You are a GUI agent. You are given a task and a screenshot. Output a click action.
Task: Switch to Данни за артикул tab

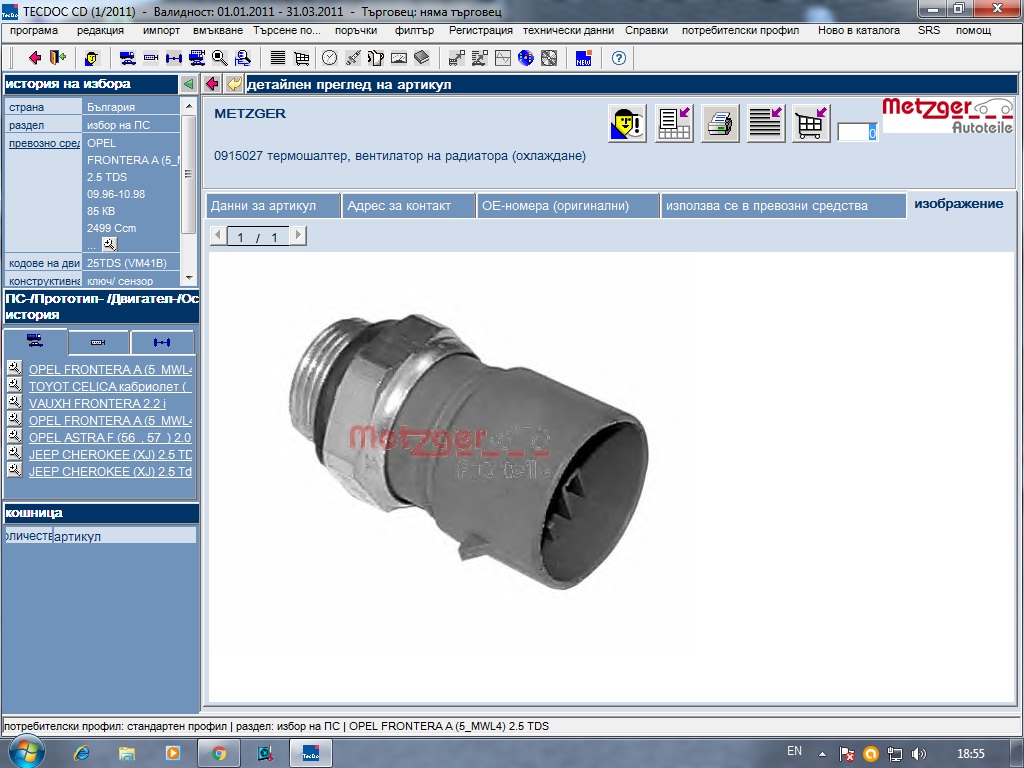(273, 206)
